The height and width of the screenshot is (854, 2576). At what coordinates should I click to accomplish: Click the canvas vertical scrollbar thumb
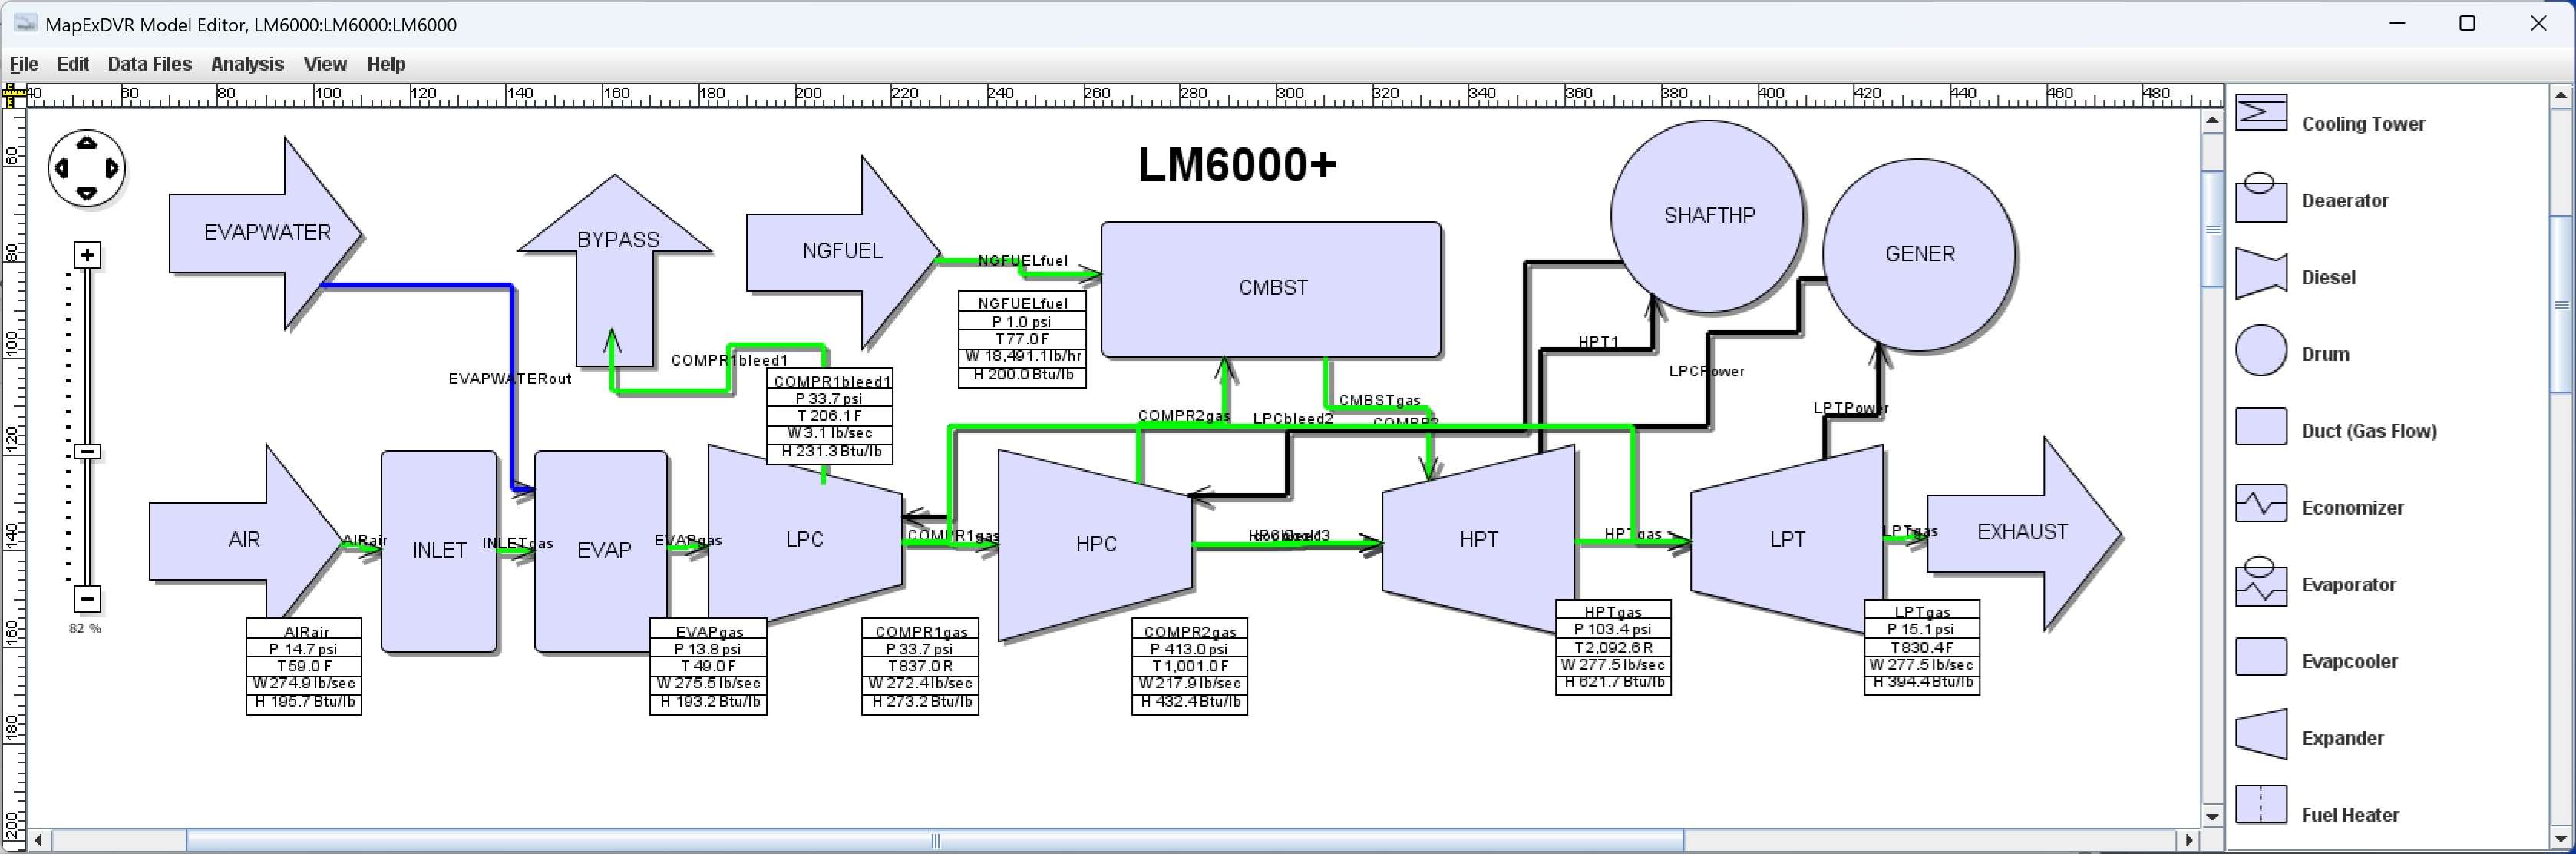[x=2212, y=229]
